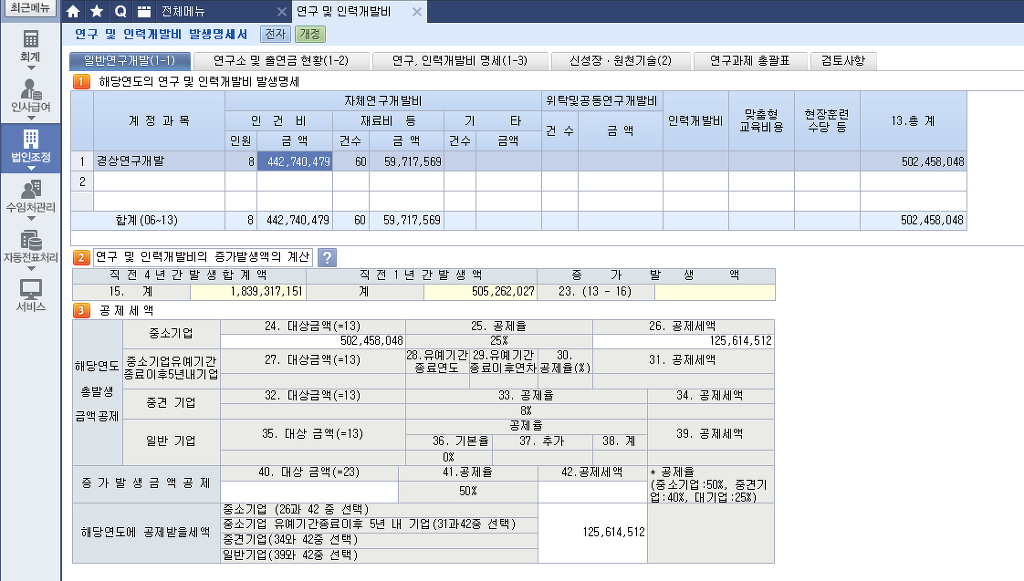Go to 신성장·원천기술(2) tab
The height and width of the screenshot is (581, 1024).
[620, 61]
